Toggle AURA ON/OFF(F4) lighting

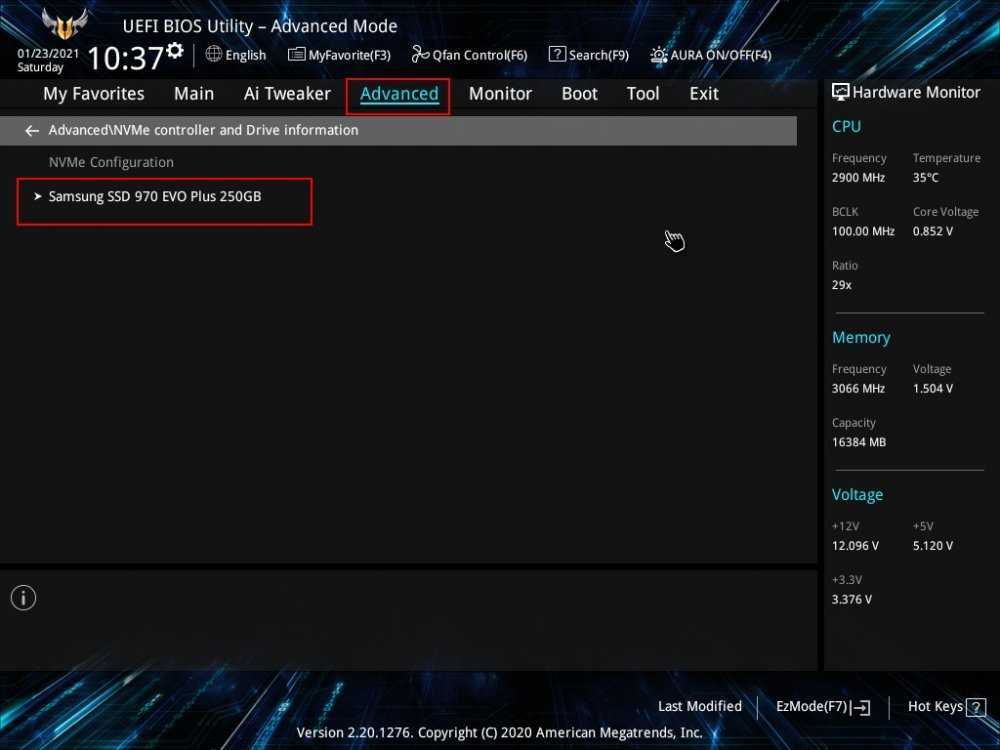tap(710, 55)
